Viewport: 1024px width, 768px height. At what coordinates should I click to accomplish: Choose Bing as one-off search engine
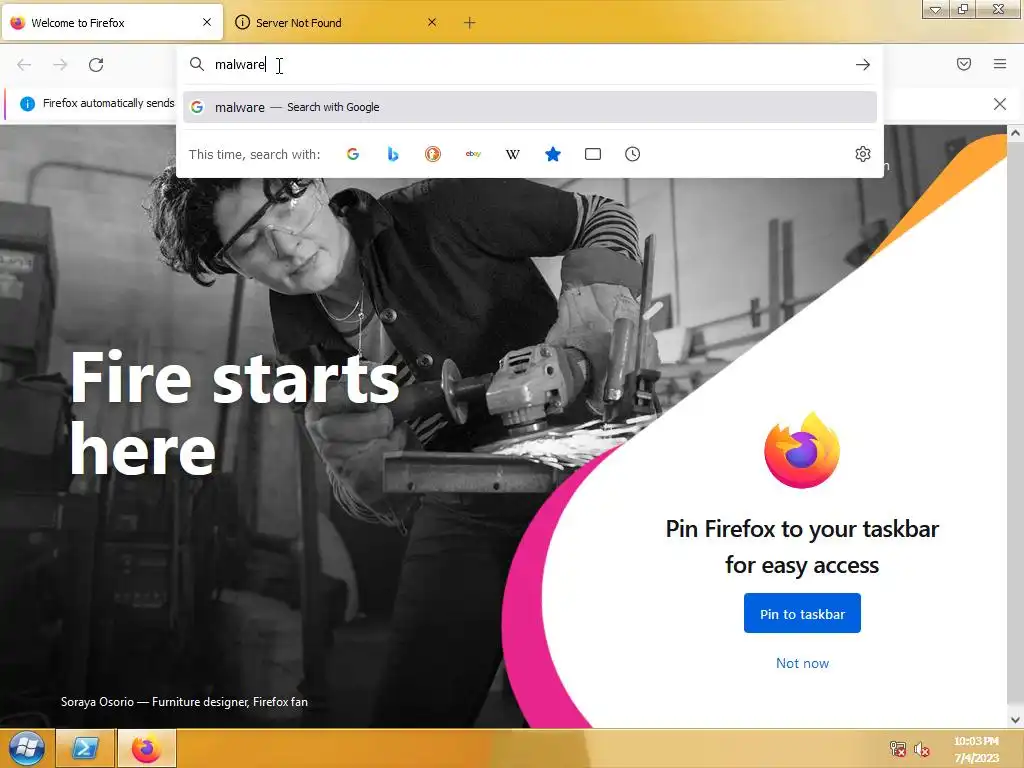click(392, 154)
